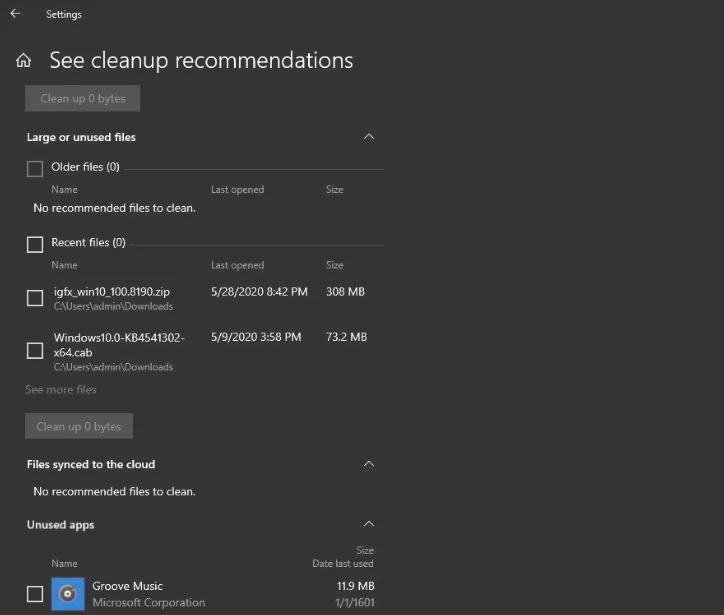Click the Microsoft Corporation publisher text
The height and width of the screenshot is (615, 724).
tap(149, 603)
